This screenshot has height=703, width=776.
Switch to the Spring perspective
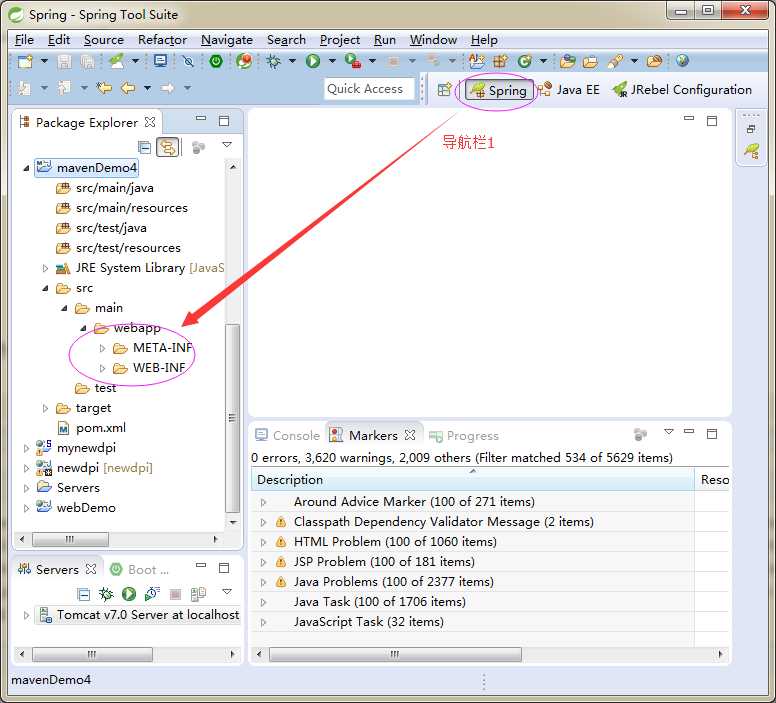(x=499, y=90)
